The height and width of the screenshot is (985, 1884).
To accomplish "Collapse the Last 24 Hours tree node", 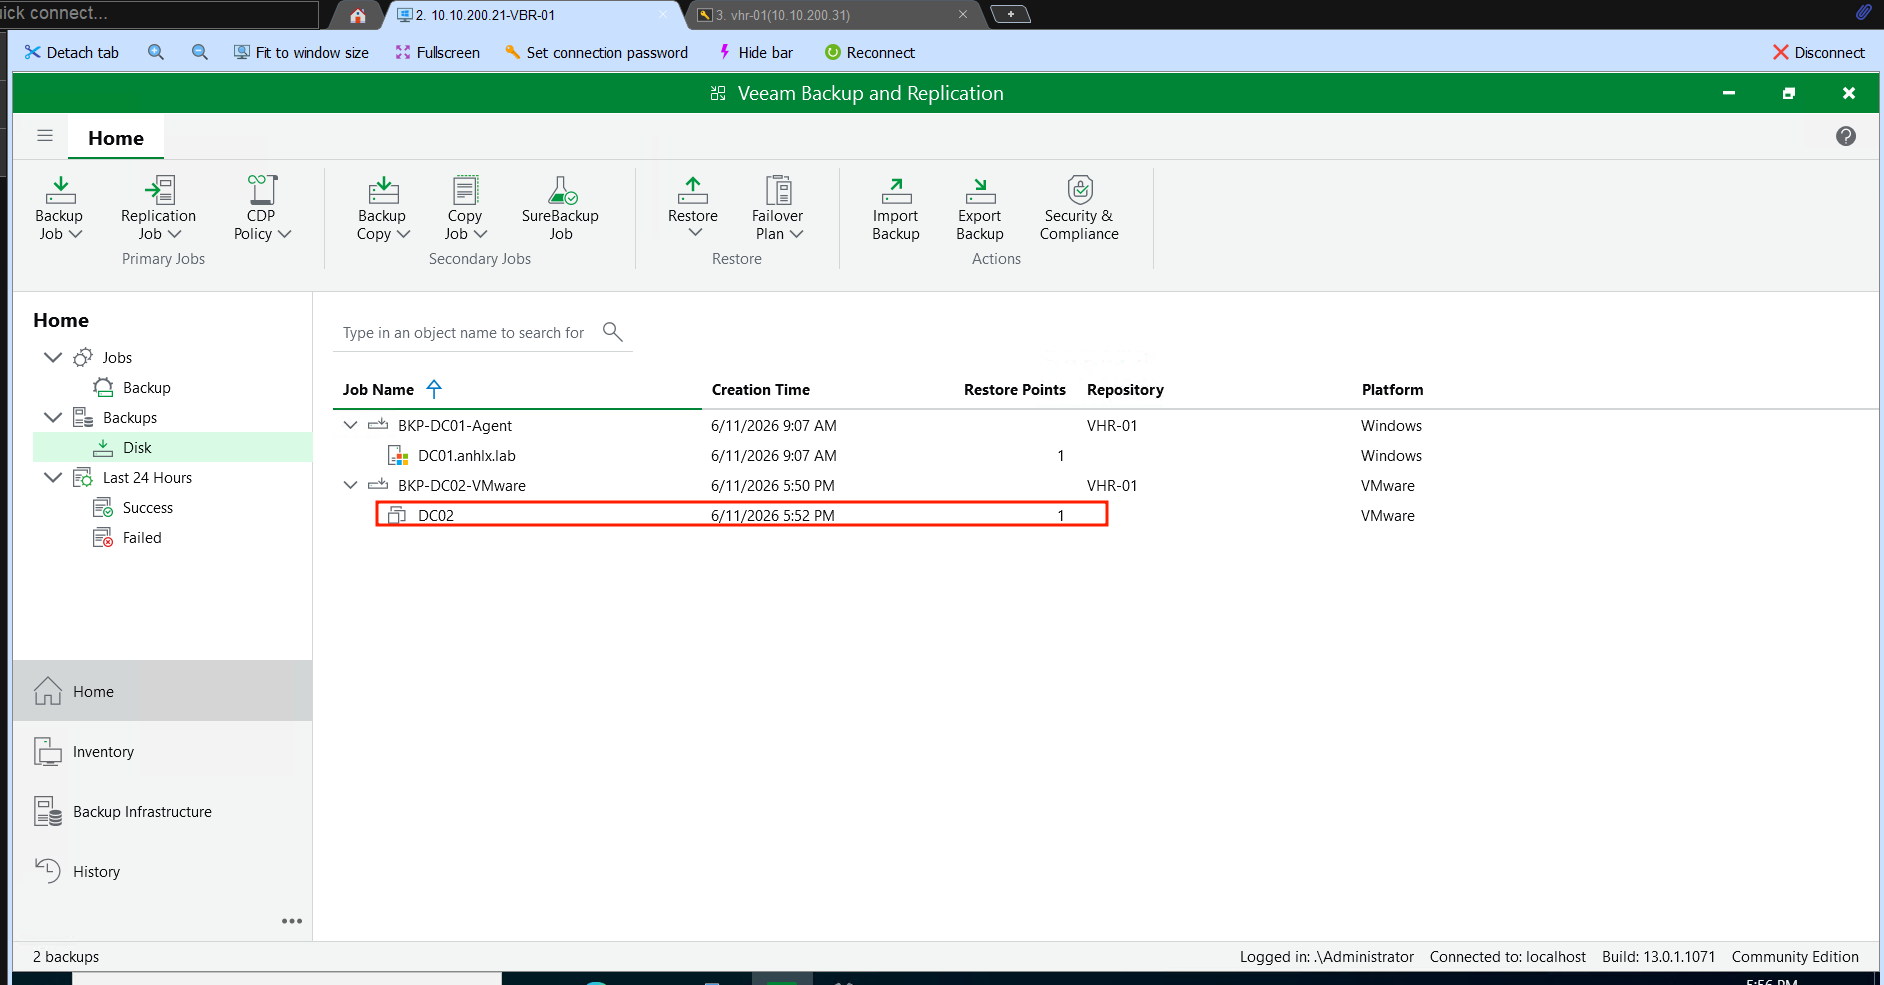I will click(x=53, y=477).
